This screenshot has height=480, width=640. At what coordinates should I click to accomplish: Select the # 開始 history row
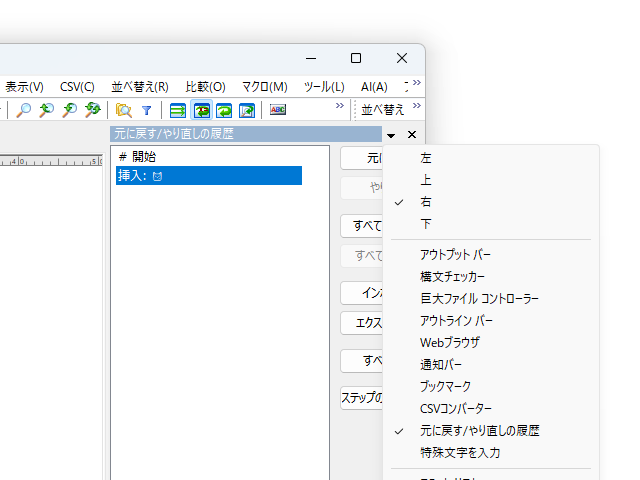click(209, 157)
